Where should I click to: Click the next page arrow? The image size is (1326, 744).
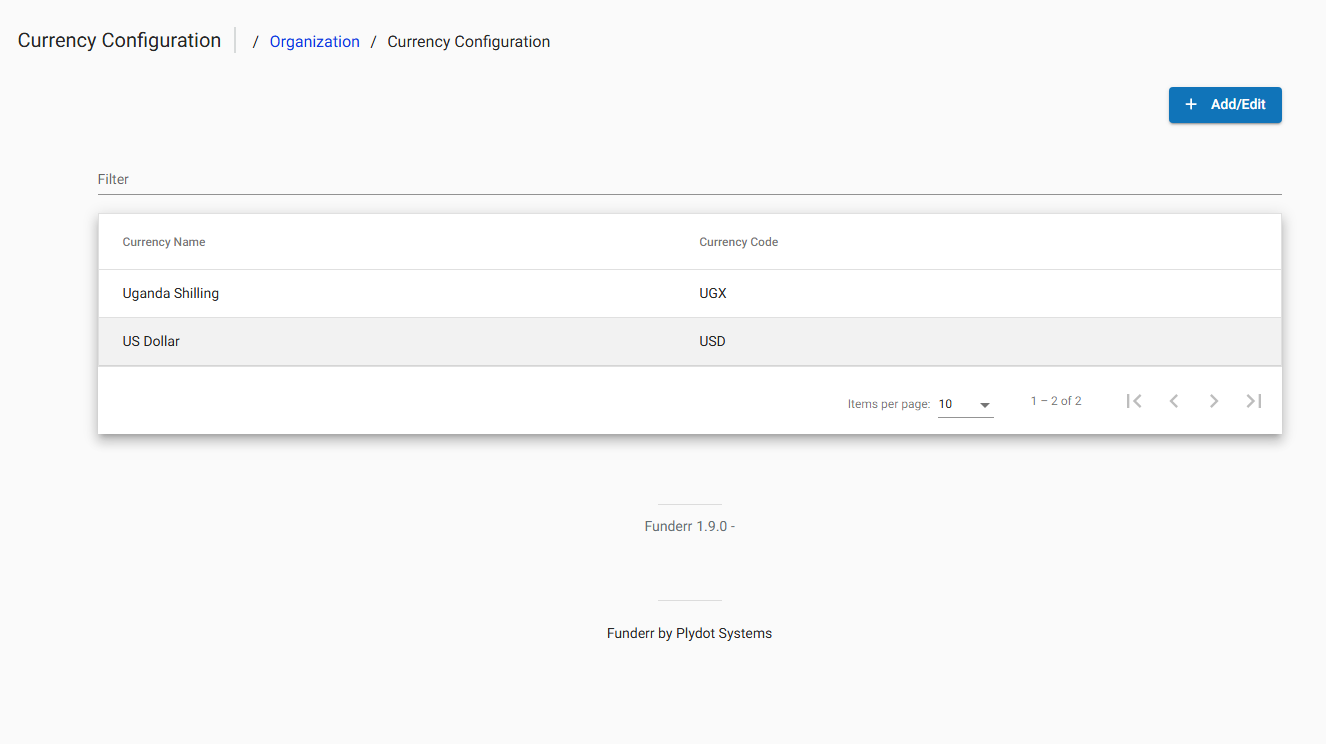pos(1214,400)
